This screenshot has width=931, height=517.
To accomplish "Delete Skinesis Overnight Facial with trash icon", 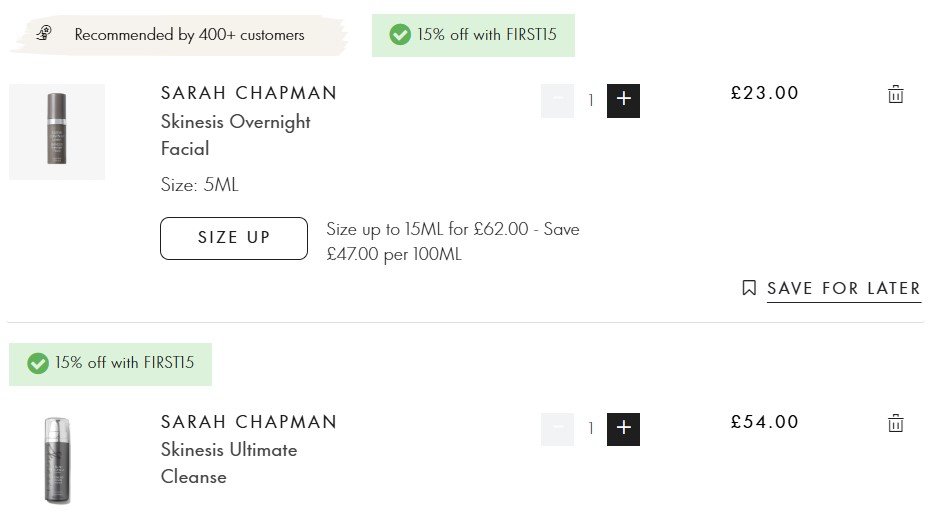I will [895, 94].
